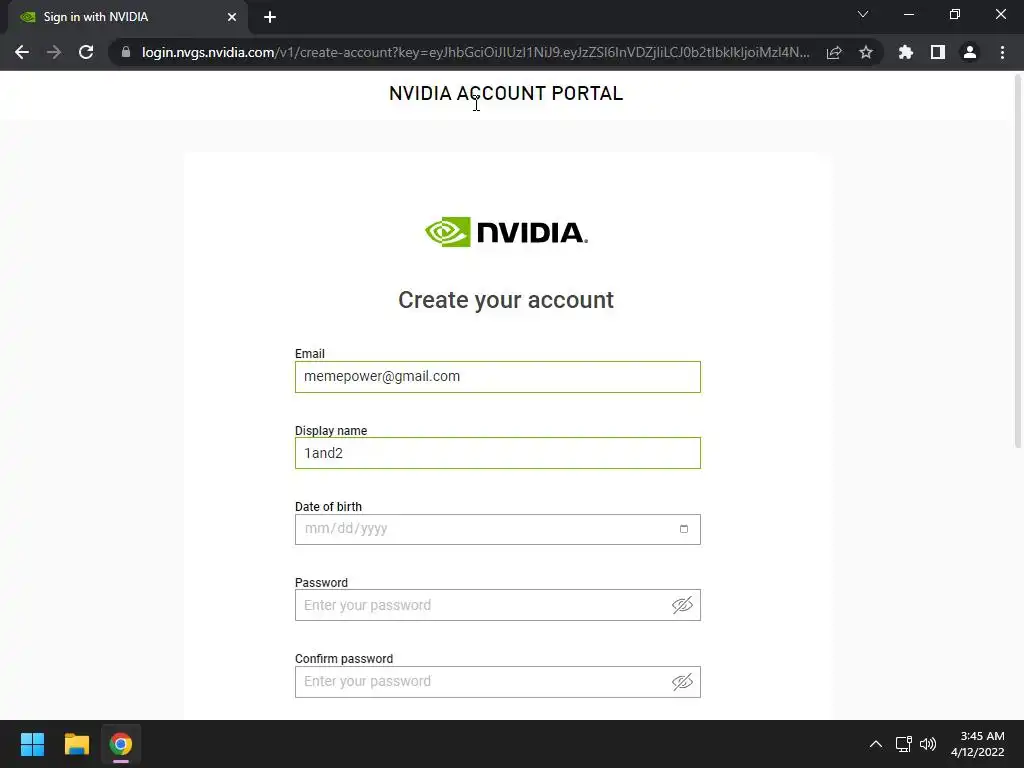Image resolution: width=1024 pixels, height=768 pixels.
Task: Click into the Email field
Action: click(498, 377)
